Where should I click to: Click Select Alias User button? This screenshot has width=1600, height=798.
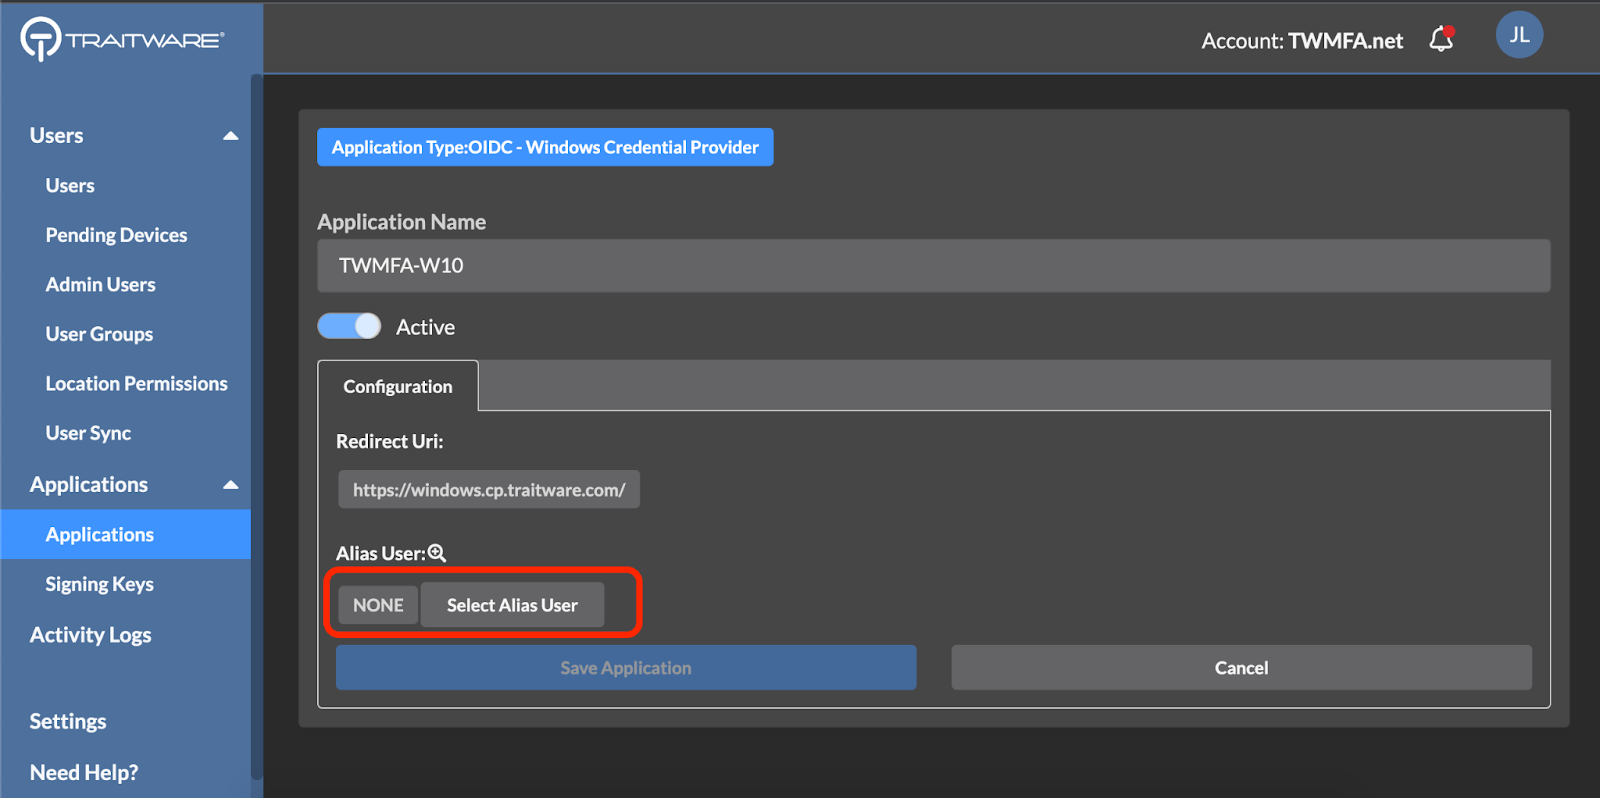point(512,605)
